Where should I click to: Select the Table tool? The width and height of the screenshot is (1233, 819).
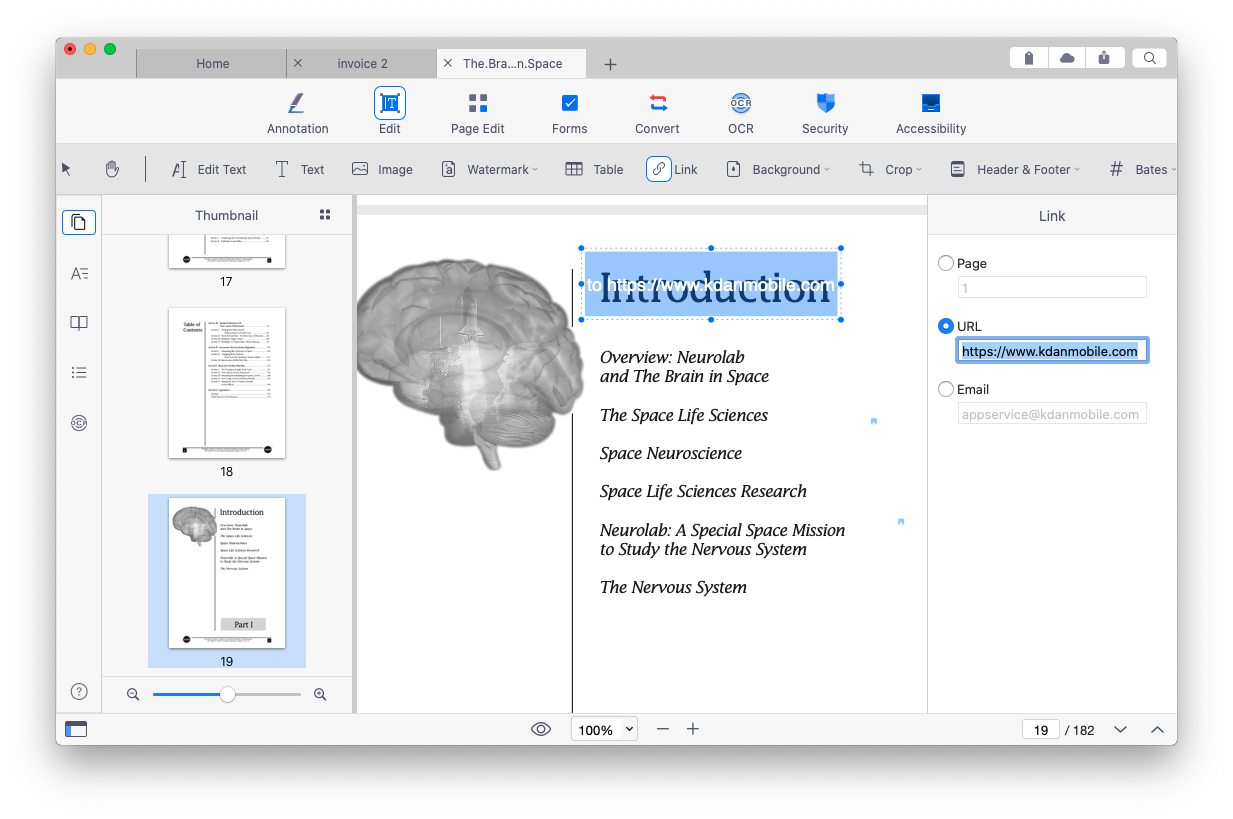(x=594, y=169)
